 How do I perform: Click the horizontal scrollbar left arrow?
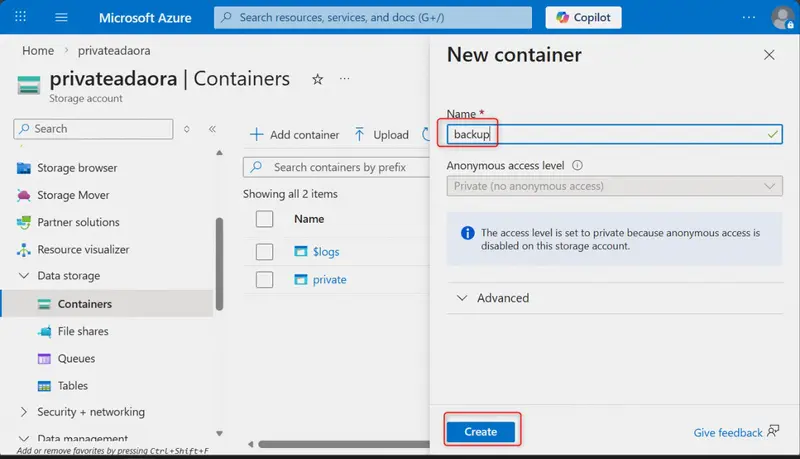[x=251, y=444]
